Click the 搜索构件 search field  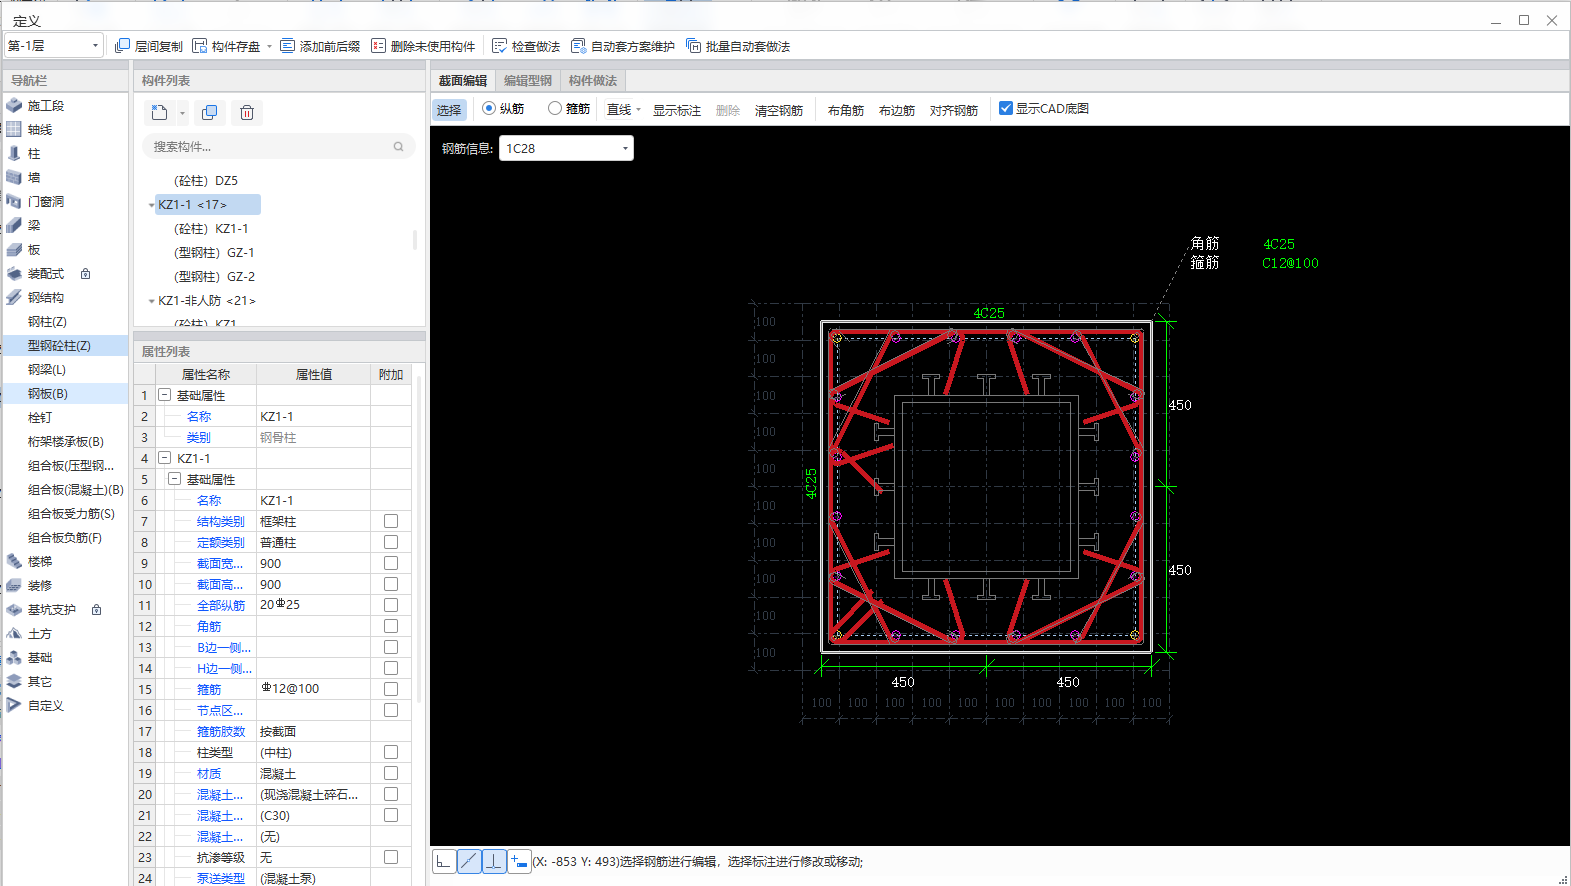pos(278,147)
